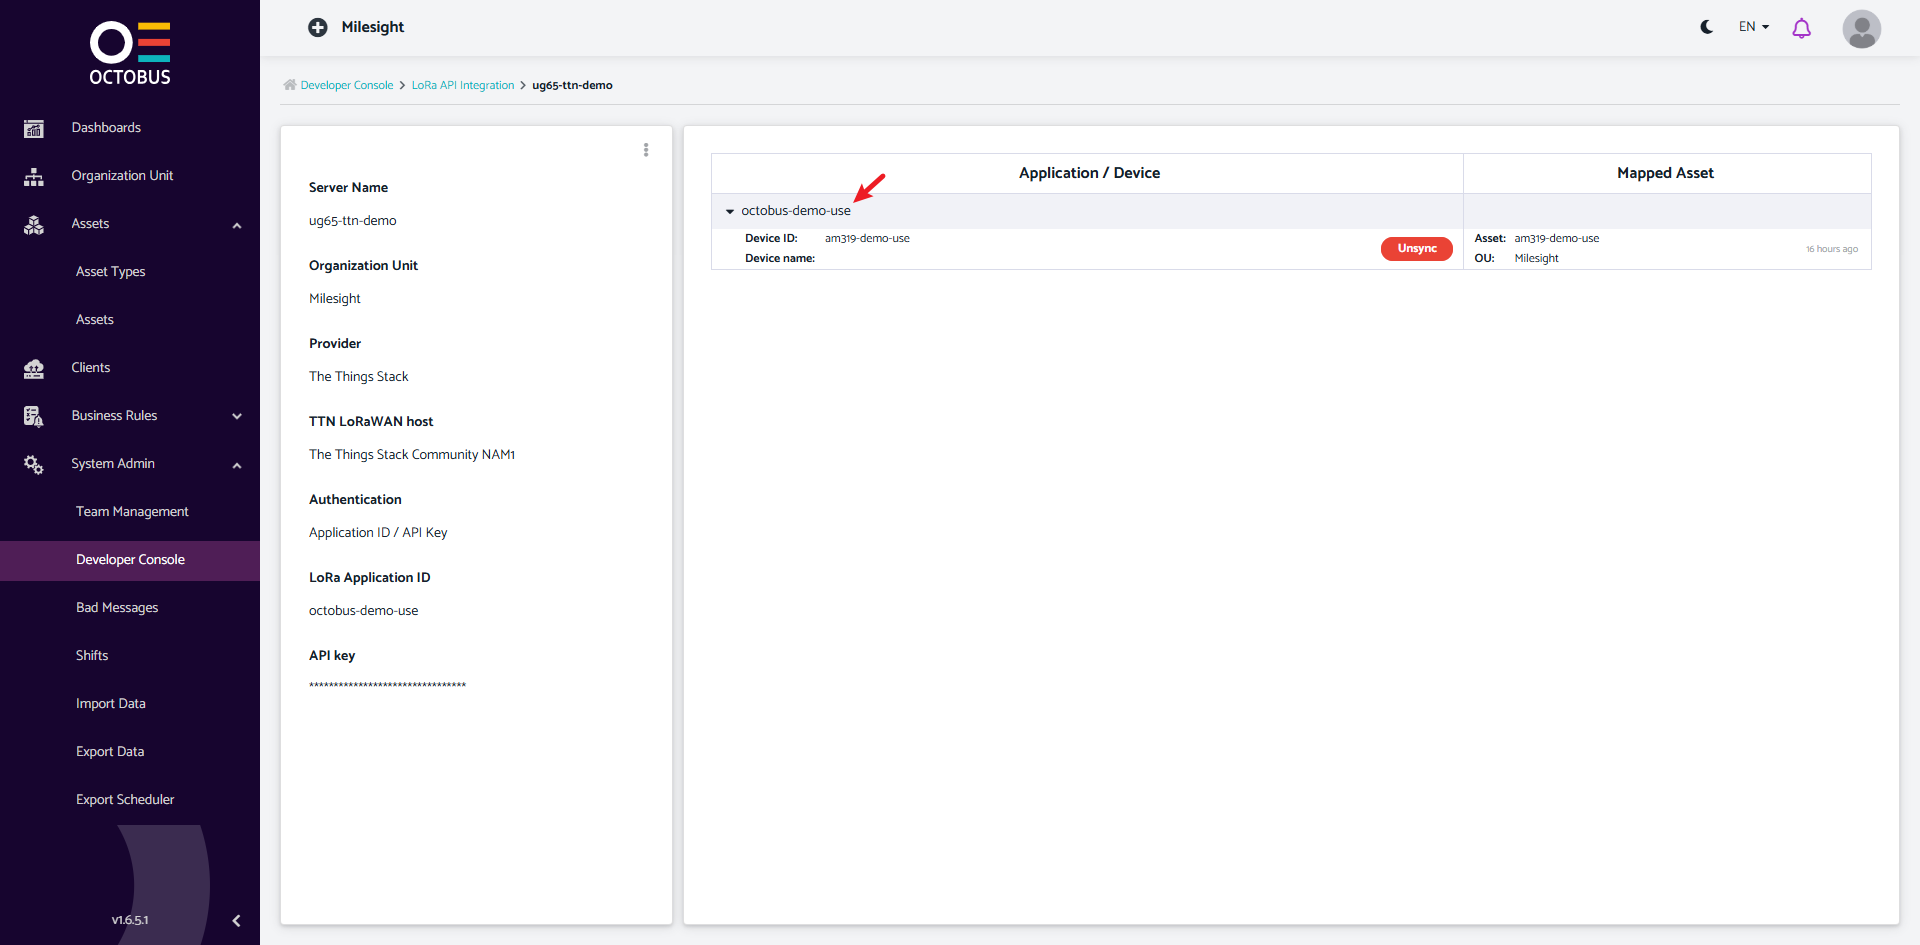Screen dimensions: 1920x945
Task: Toggle dark mode moon icon
Action: click(1707, 27)
